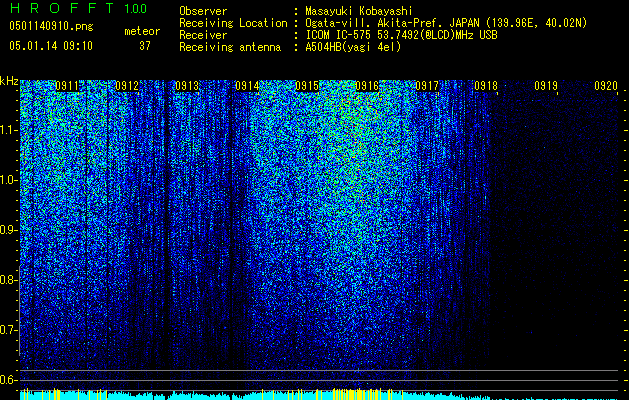Click the ICOM IC-575 receiver text
Screen dimensions: 629x400
(x=401, y=35)
